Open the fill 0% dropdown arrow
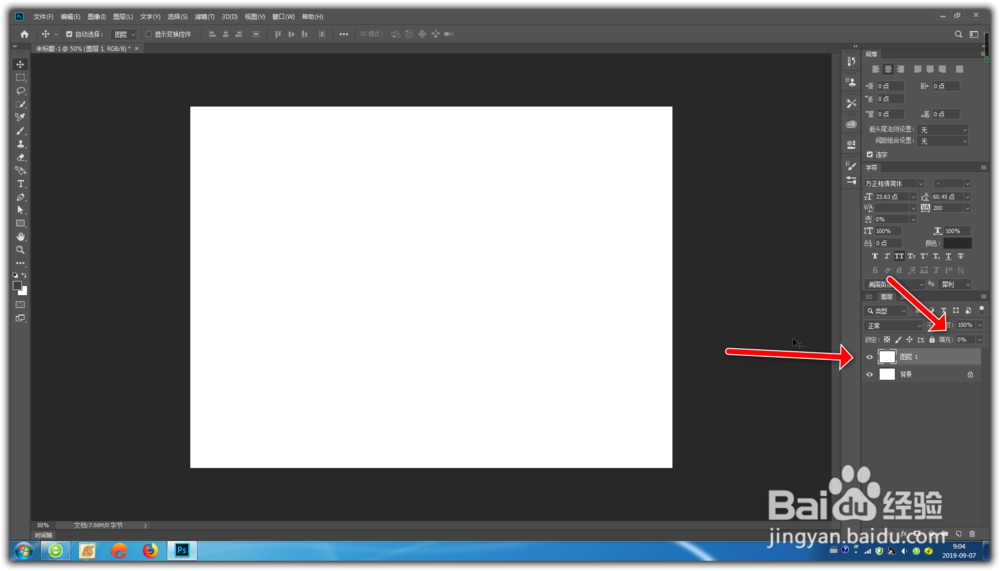 click(x=980, y=340)
